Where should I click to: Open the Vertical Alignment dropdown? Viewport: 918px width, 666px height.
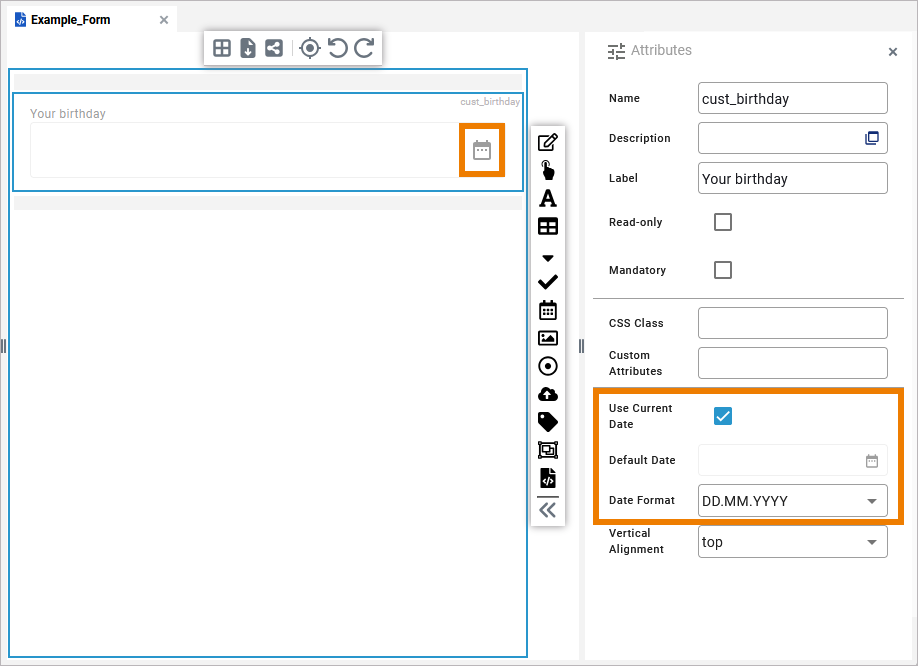click(x=792, y=542)
